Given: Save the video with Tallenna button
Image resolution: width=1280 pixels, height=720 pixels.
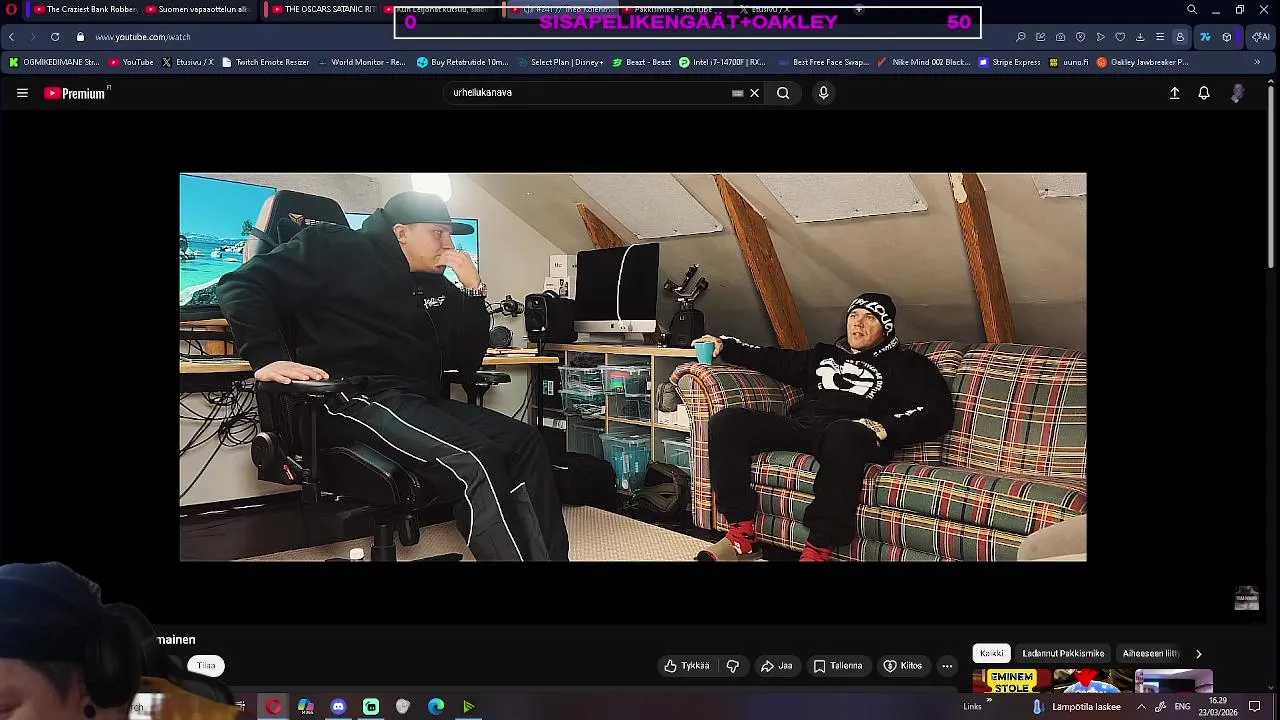Looking at the screenshot, I should pos(838,666).
